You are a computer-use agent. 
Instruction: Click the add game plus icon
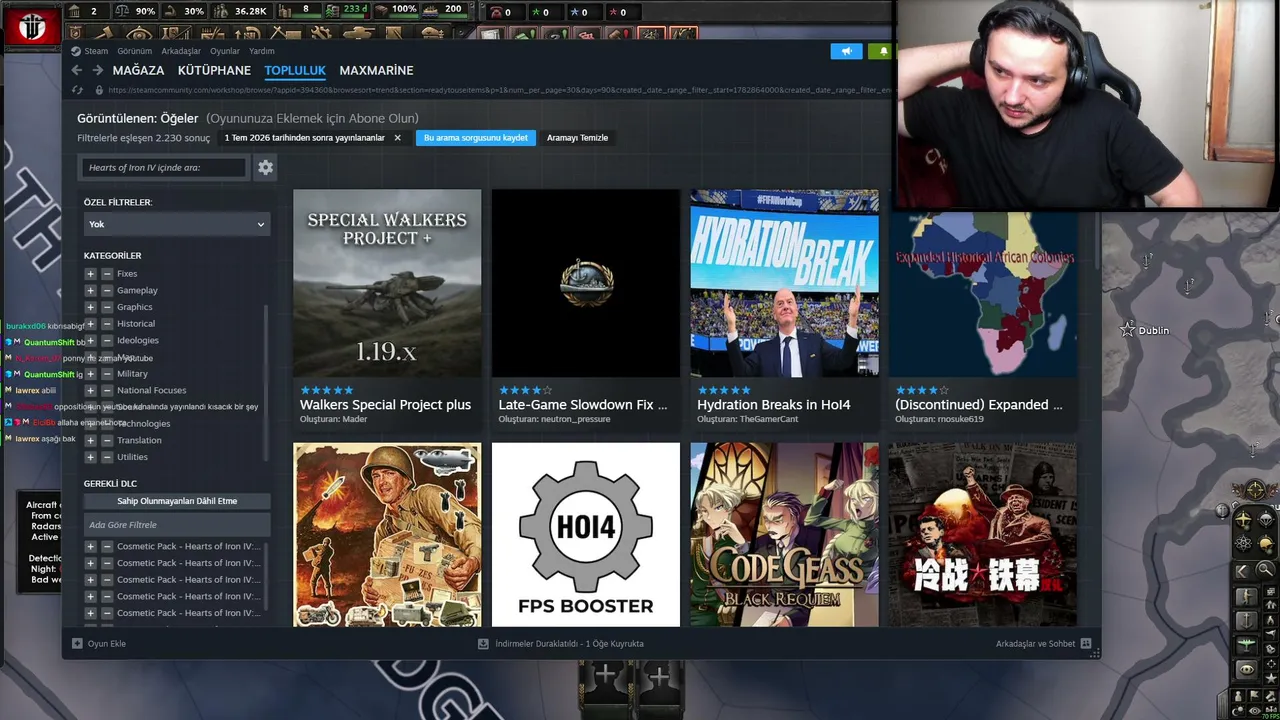pyautogui.click(x=77, y=644)
